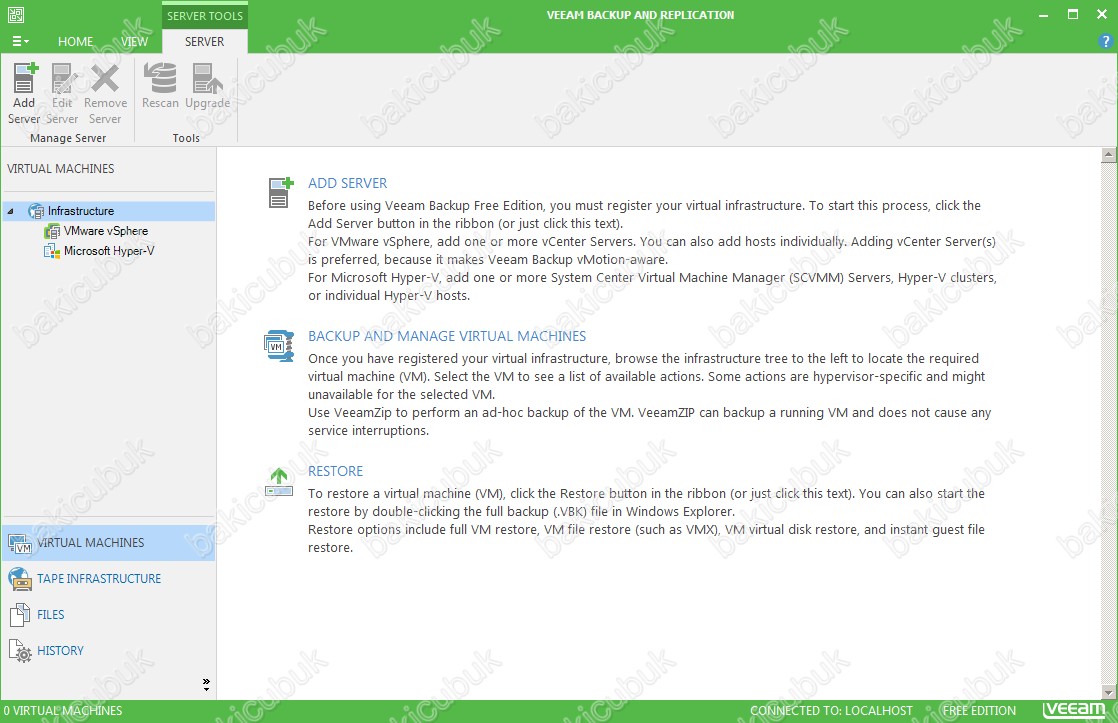
Task: Click the Veeam application icon in title bar
Action: pyautogui.click(x=16, y=14)
